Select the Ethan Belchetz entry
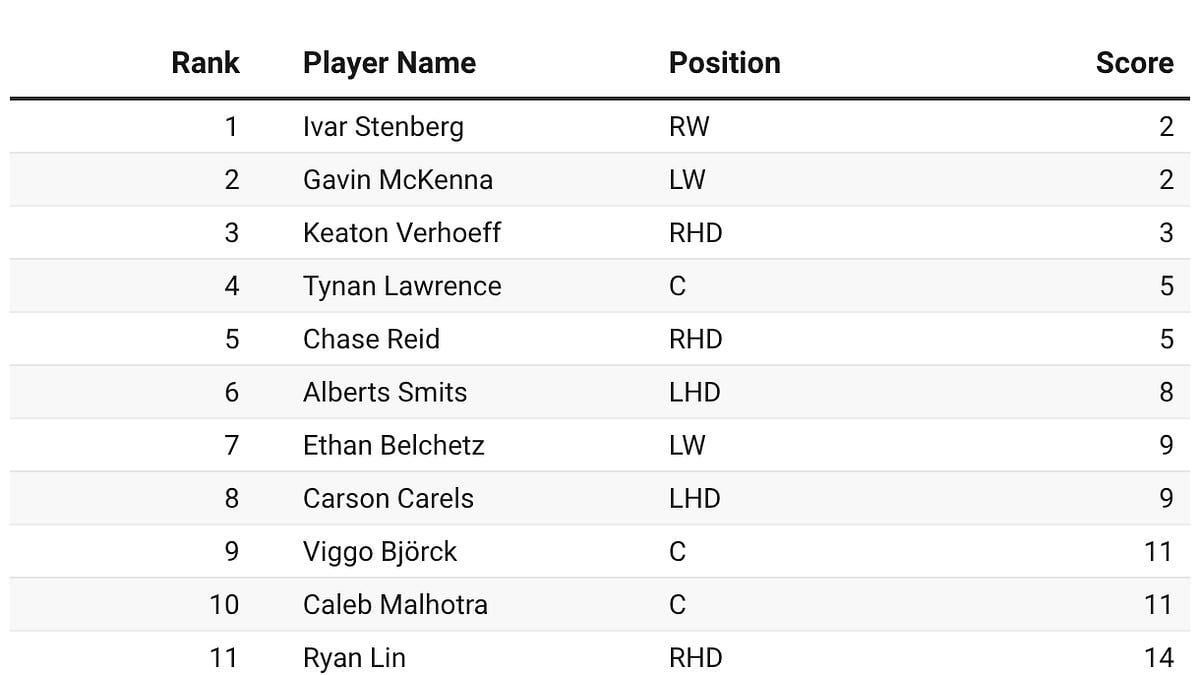Viewport: 1200px width, 675px height. pos(393,445)
